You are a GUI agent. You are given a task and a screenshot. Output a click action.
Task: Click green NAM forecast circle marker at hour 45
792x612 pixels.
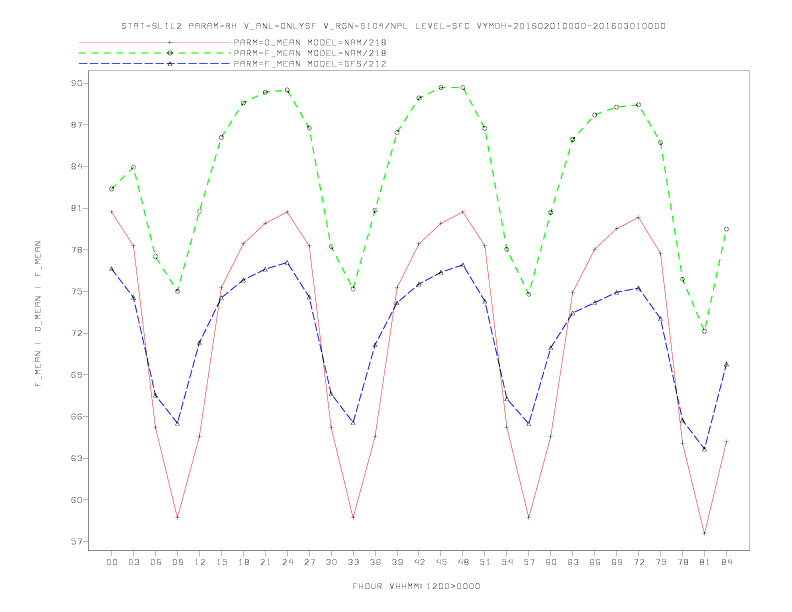(441, 87)
